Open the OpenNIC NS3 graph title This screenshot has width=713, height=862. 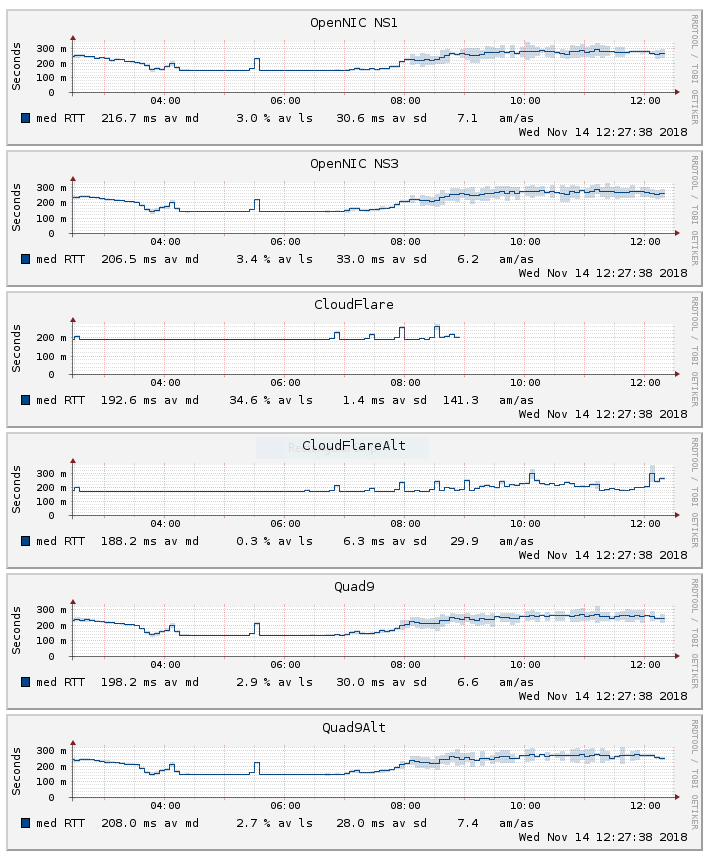(354, 163)
